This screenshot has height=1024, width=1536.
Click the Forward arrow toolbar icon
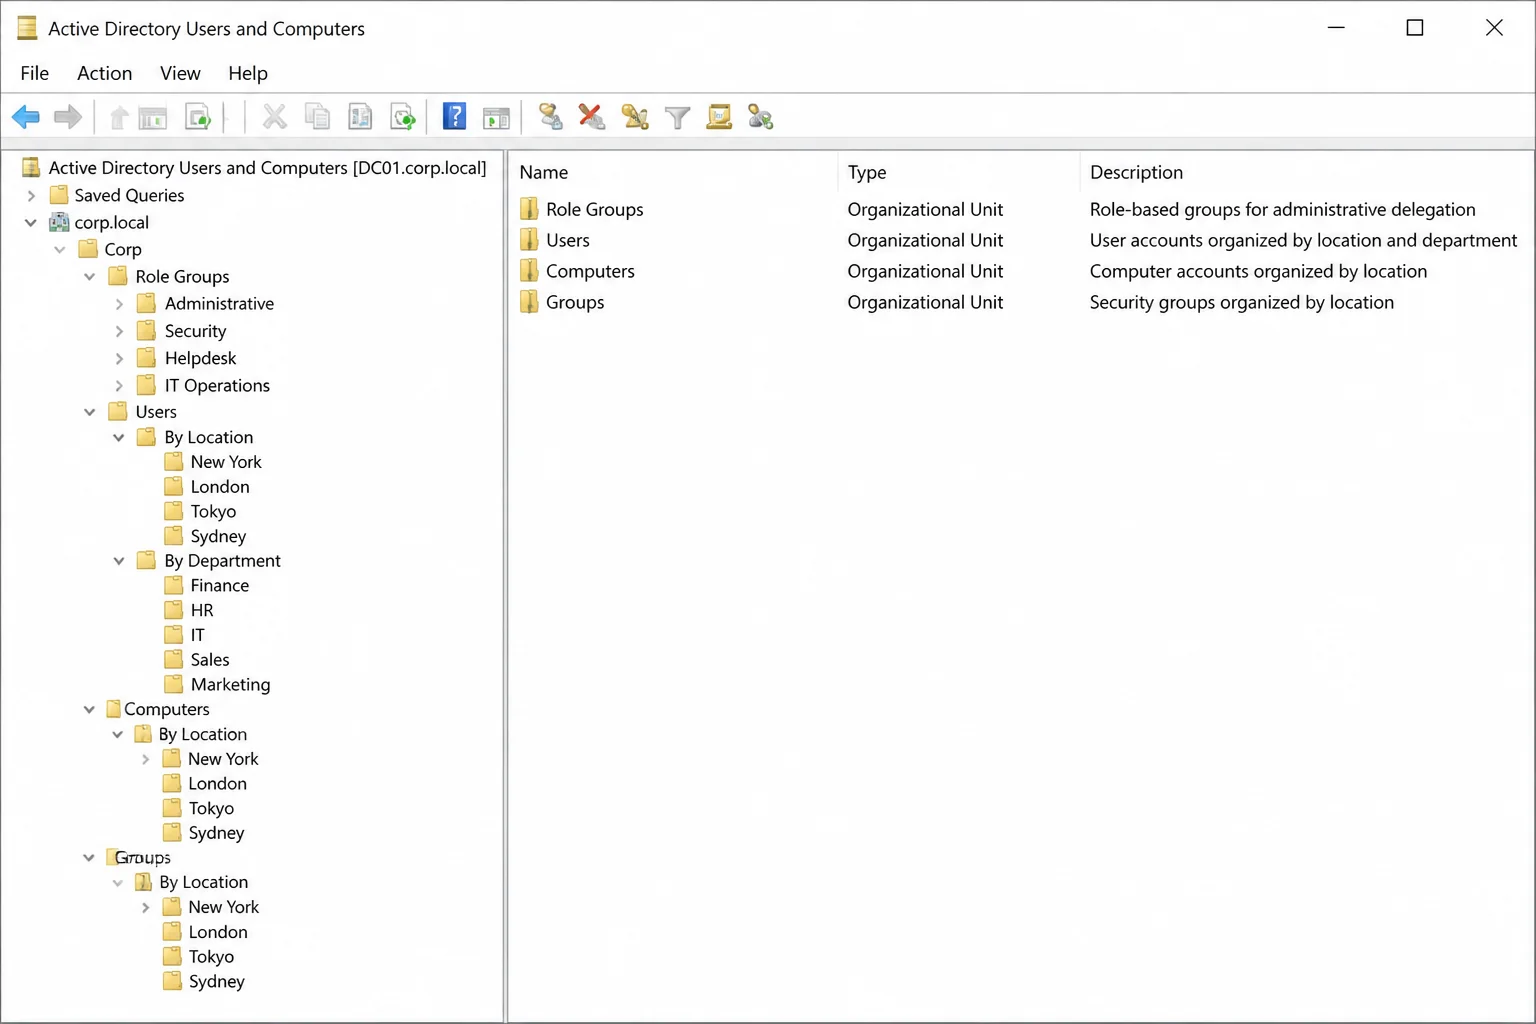(68, 117)
